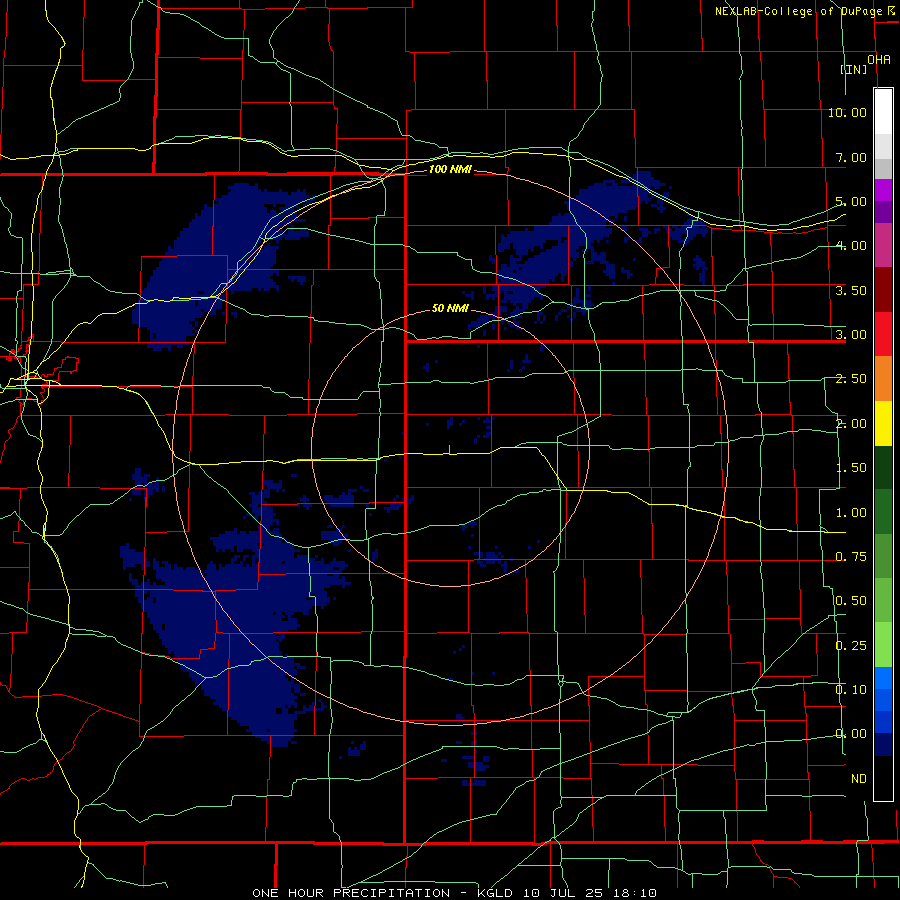The image size is (900, 900).
Task: Click the '4.00' legend value
Action: tap(851, 246)
